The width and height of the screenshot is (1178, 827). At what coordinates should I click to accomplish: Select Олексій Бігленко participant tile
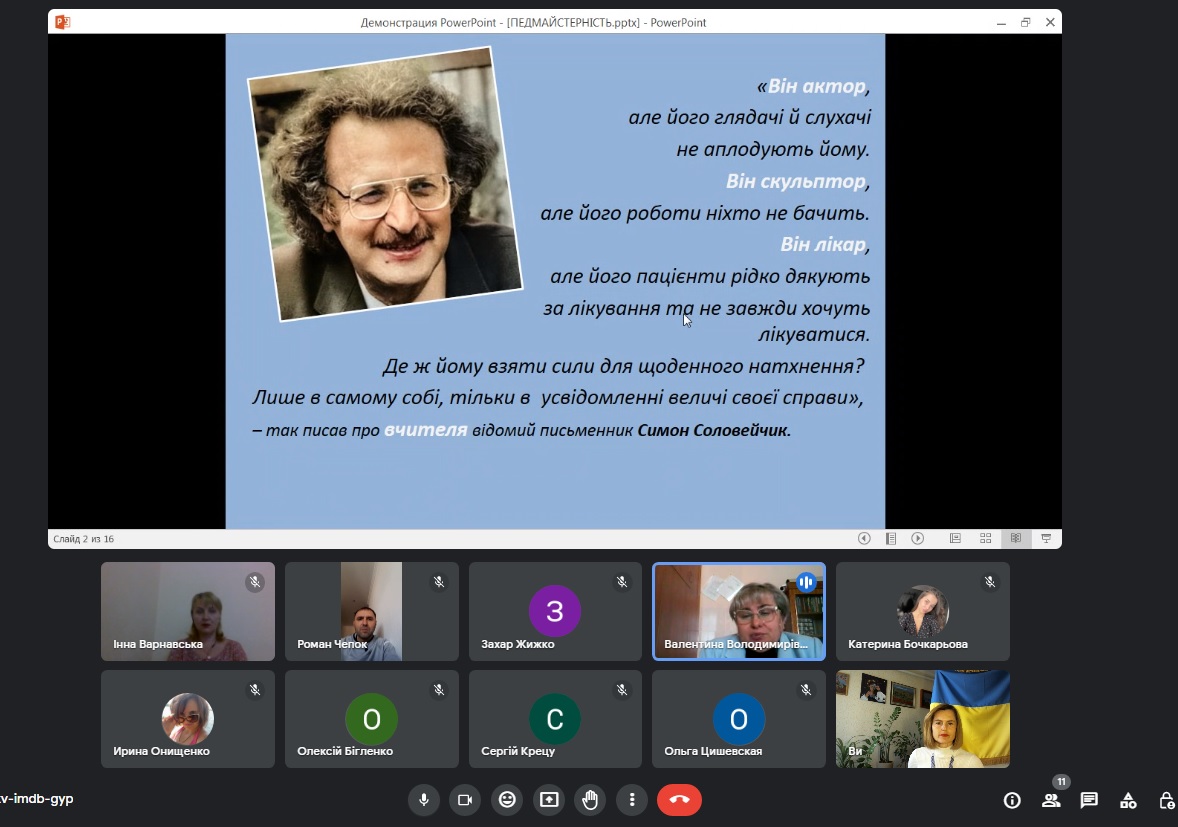point(372,719)
